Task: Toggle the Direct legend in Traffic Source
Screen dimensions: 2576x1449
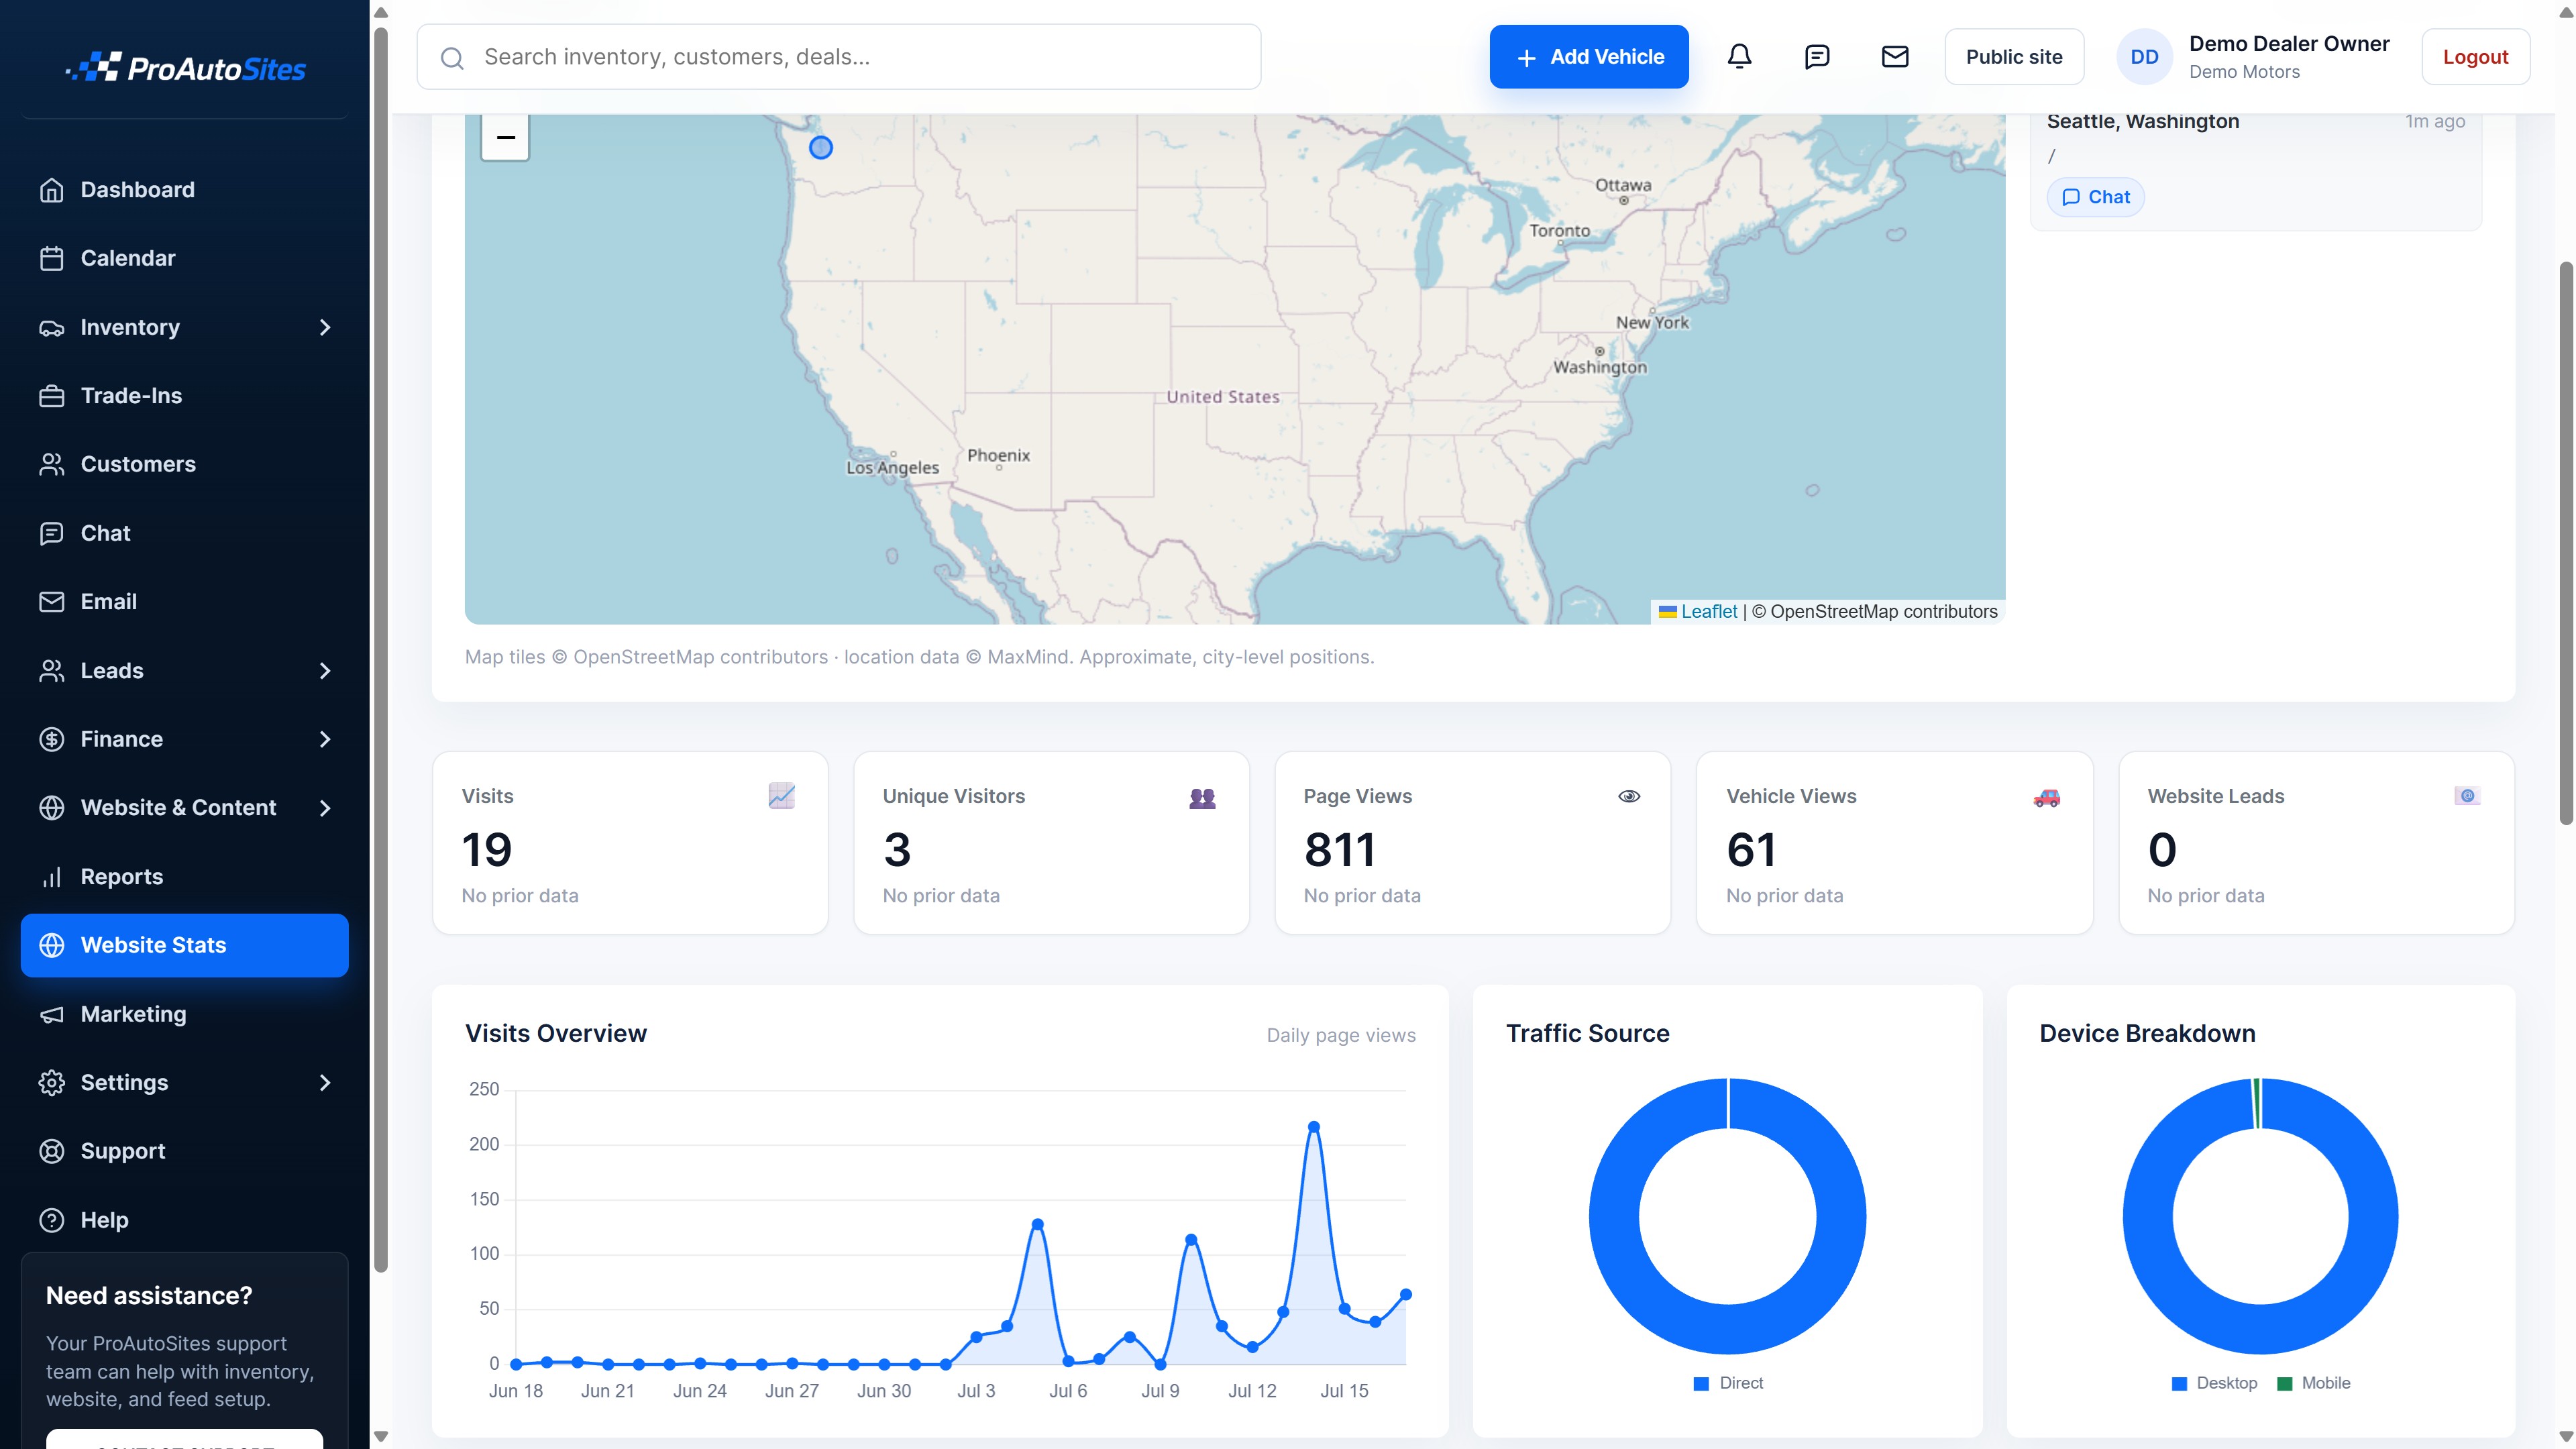Action: [1728, 1383]
